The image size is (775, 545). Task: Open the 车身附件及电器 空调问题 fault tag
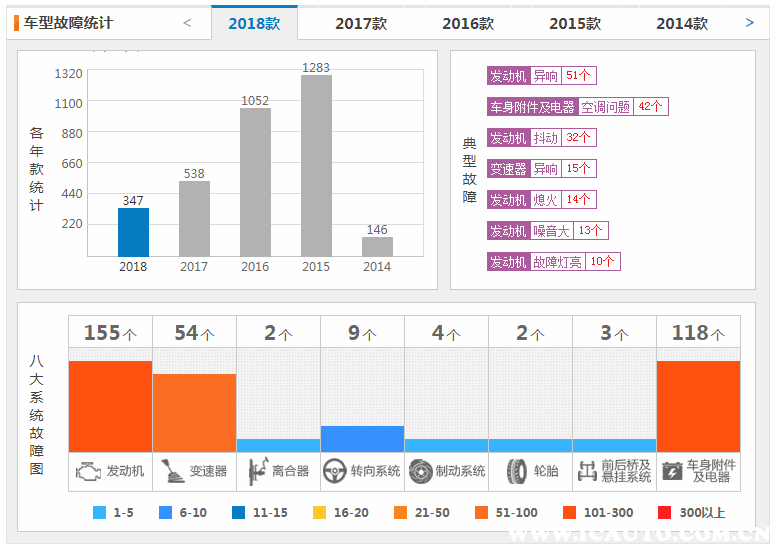pos(577,107)
